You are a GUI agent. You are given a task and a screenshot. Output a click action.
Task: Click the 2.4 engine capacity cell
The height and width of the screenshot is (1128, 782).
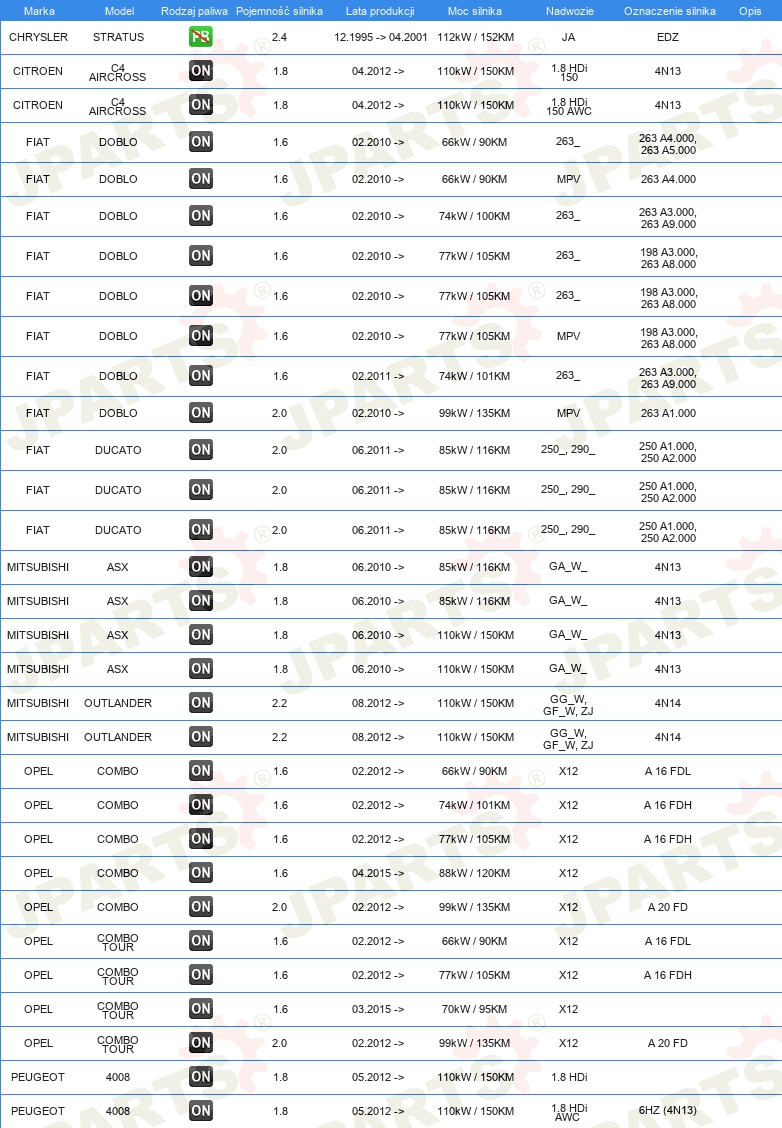(280, 37)
